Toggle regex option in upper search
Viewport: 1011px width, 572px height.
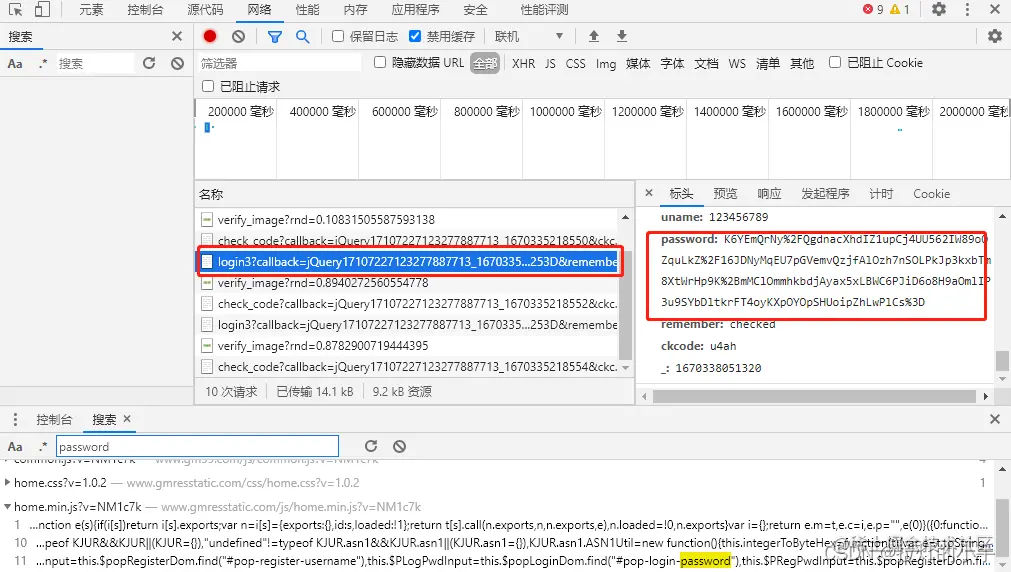click(x=43, y=63)
